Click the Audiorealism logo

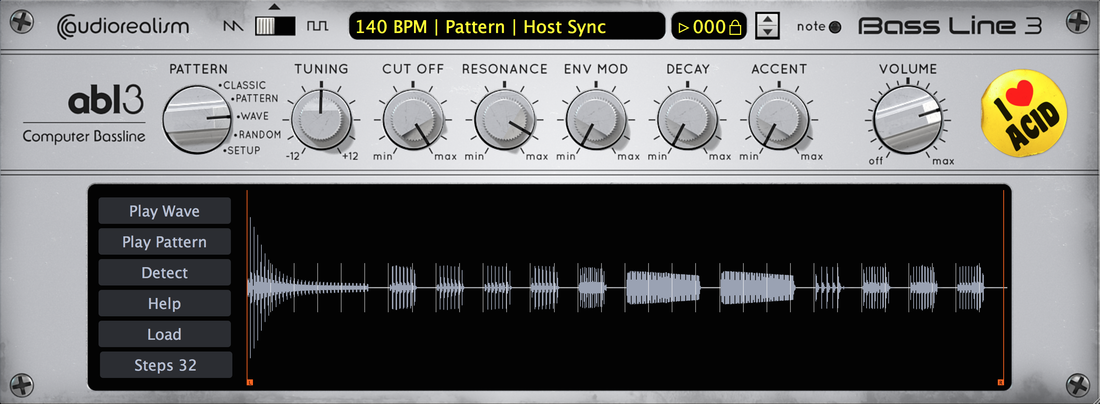click(x=123, y=27)
